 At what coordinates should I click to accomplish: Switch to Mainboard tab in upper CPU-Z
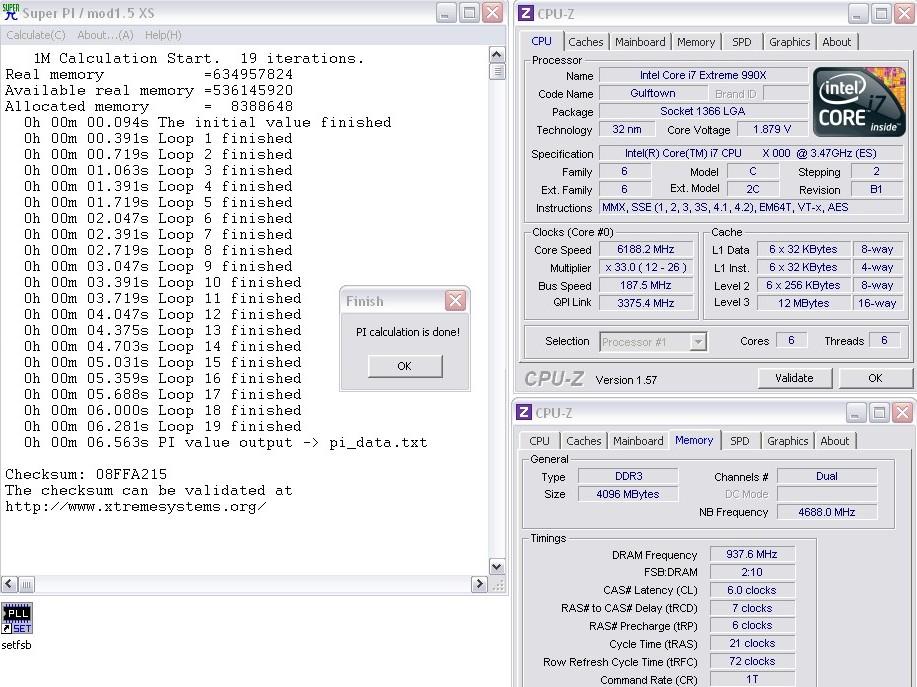click(x=640, y=42)
